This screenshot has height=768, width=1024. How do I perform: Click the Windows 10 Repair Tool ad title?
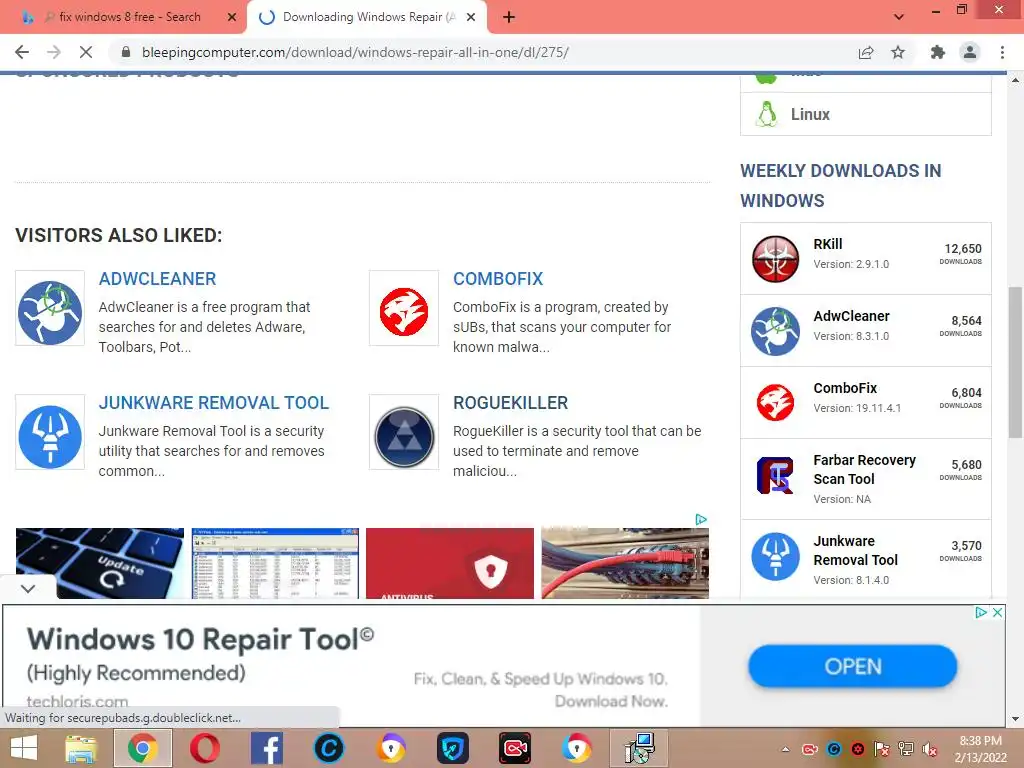tap(200, 639)
